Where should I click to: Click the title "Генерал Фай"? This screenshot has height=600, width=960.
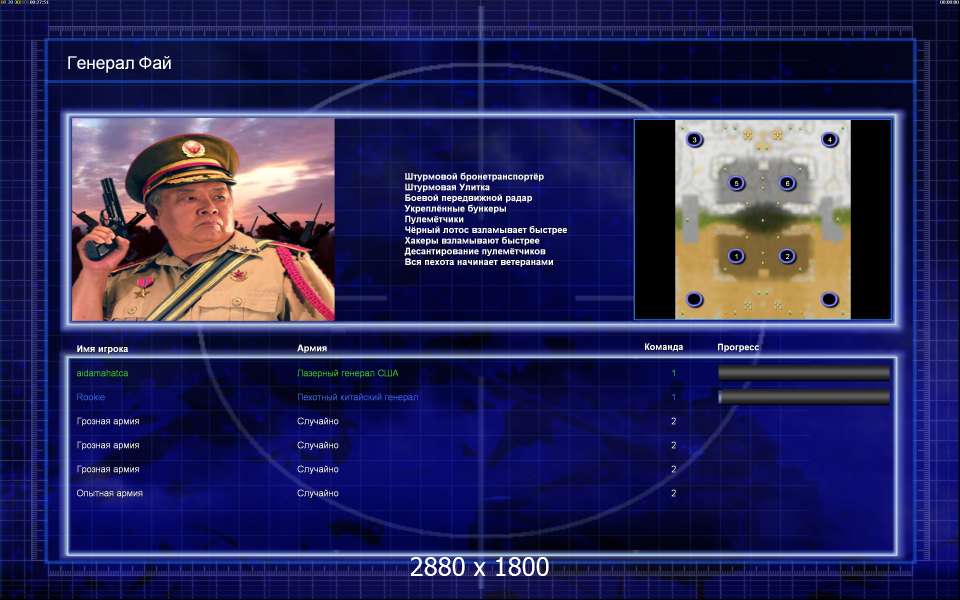click(x=119, y=63)
